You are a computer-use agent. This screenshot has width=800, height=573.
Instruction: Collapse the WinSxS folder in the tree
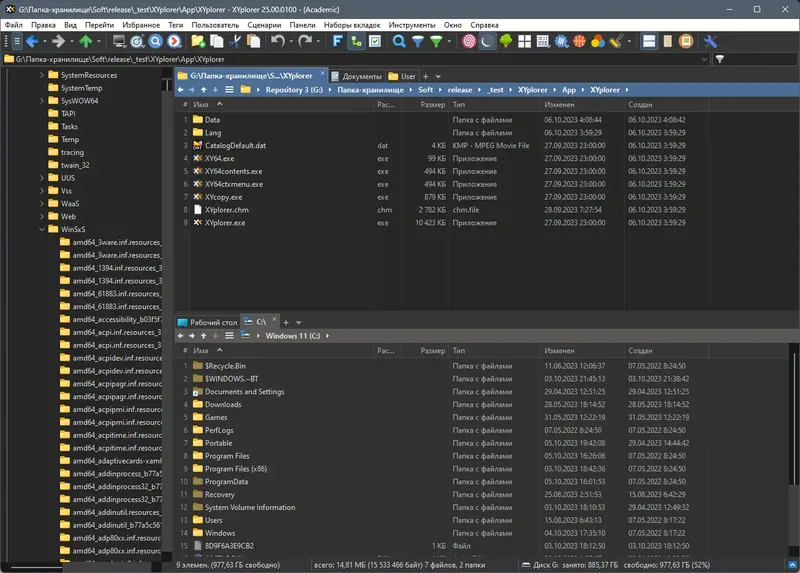(x=42, y=229)
